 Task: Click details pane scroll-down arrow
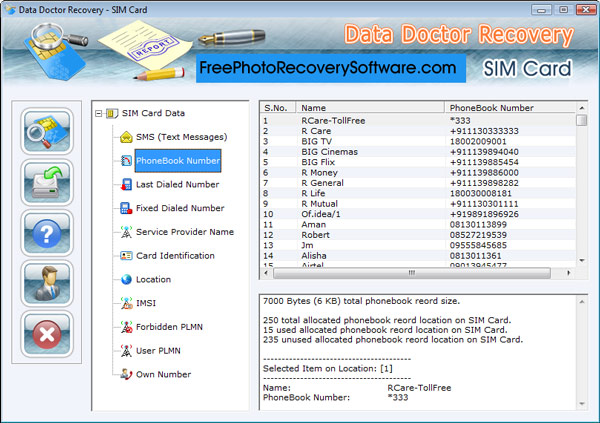coord(582,403)
